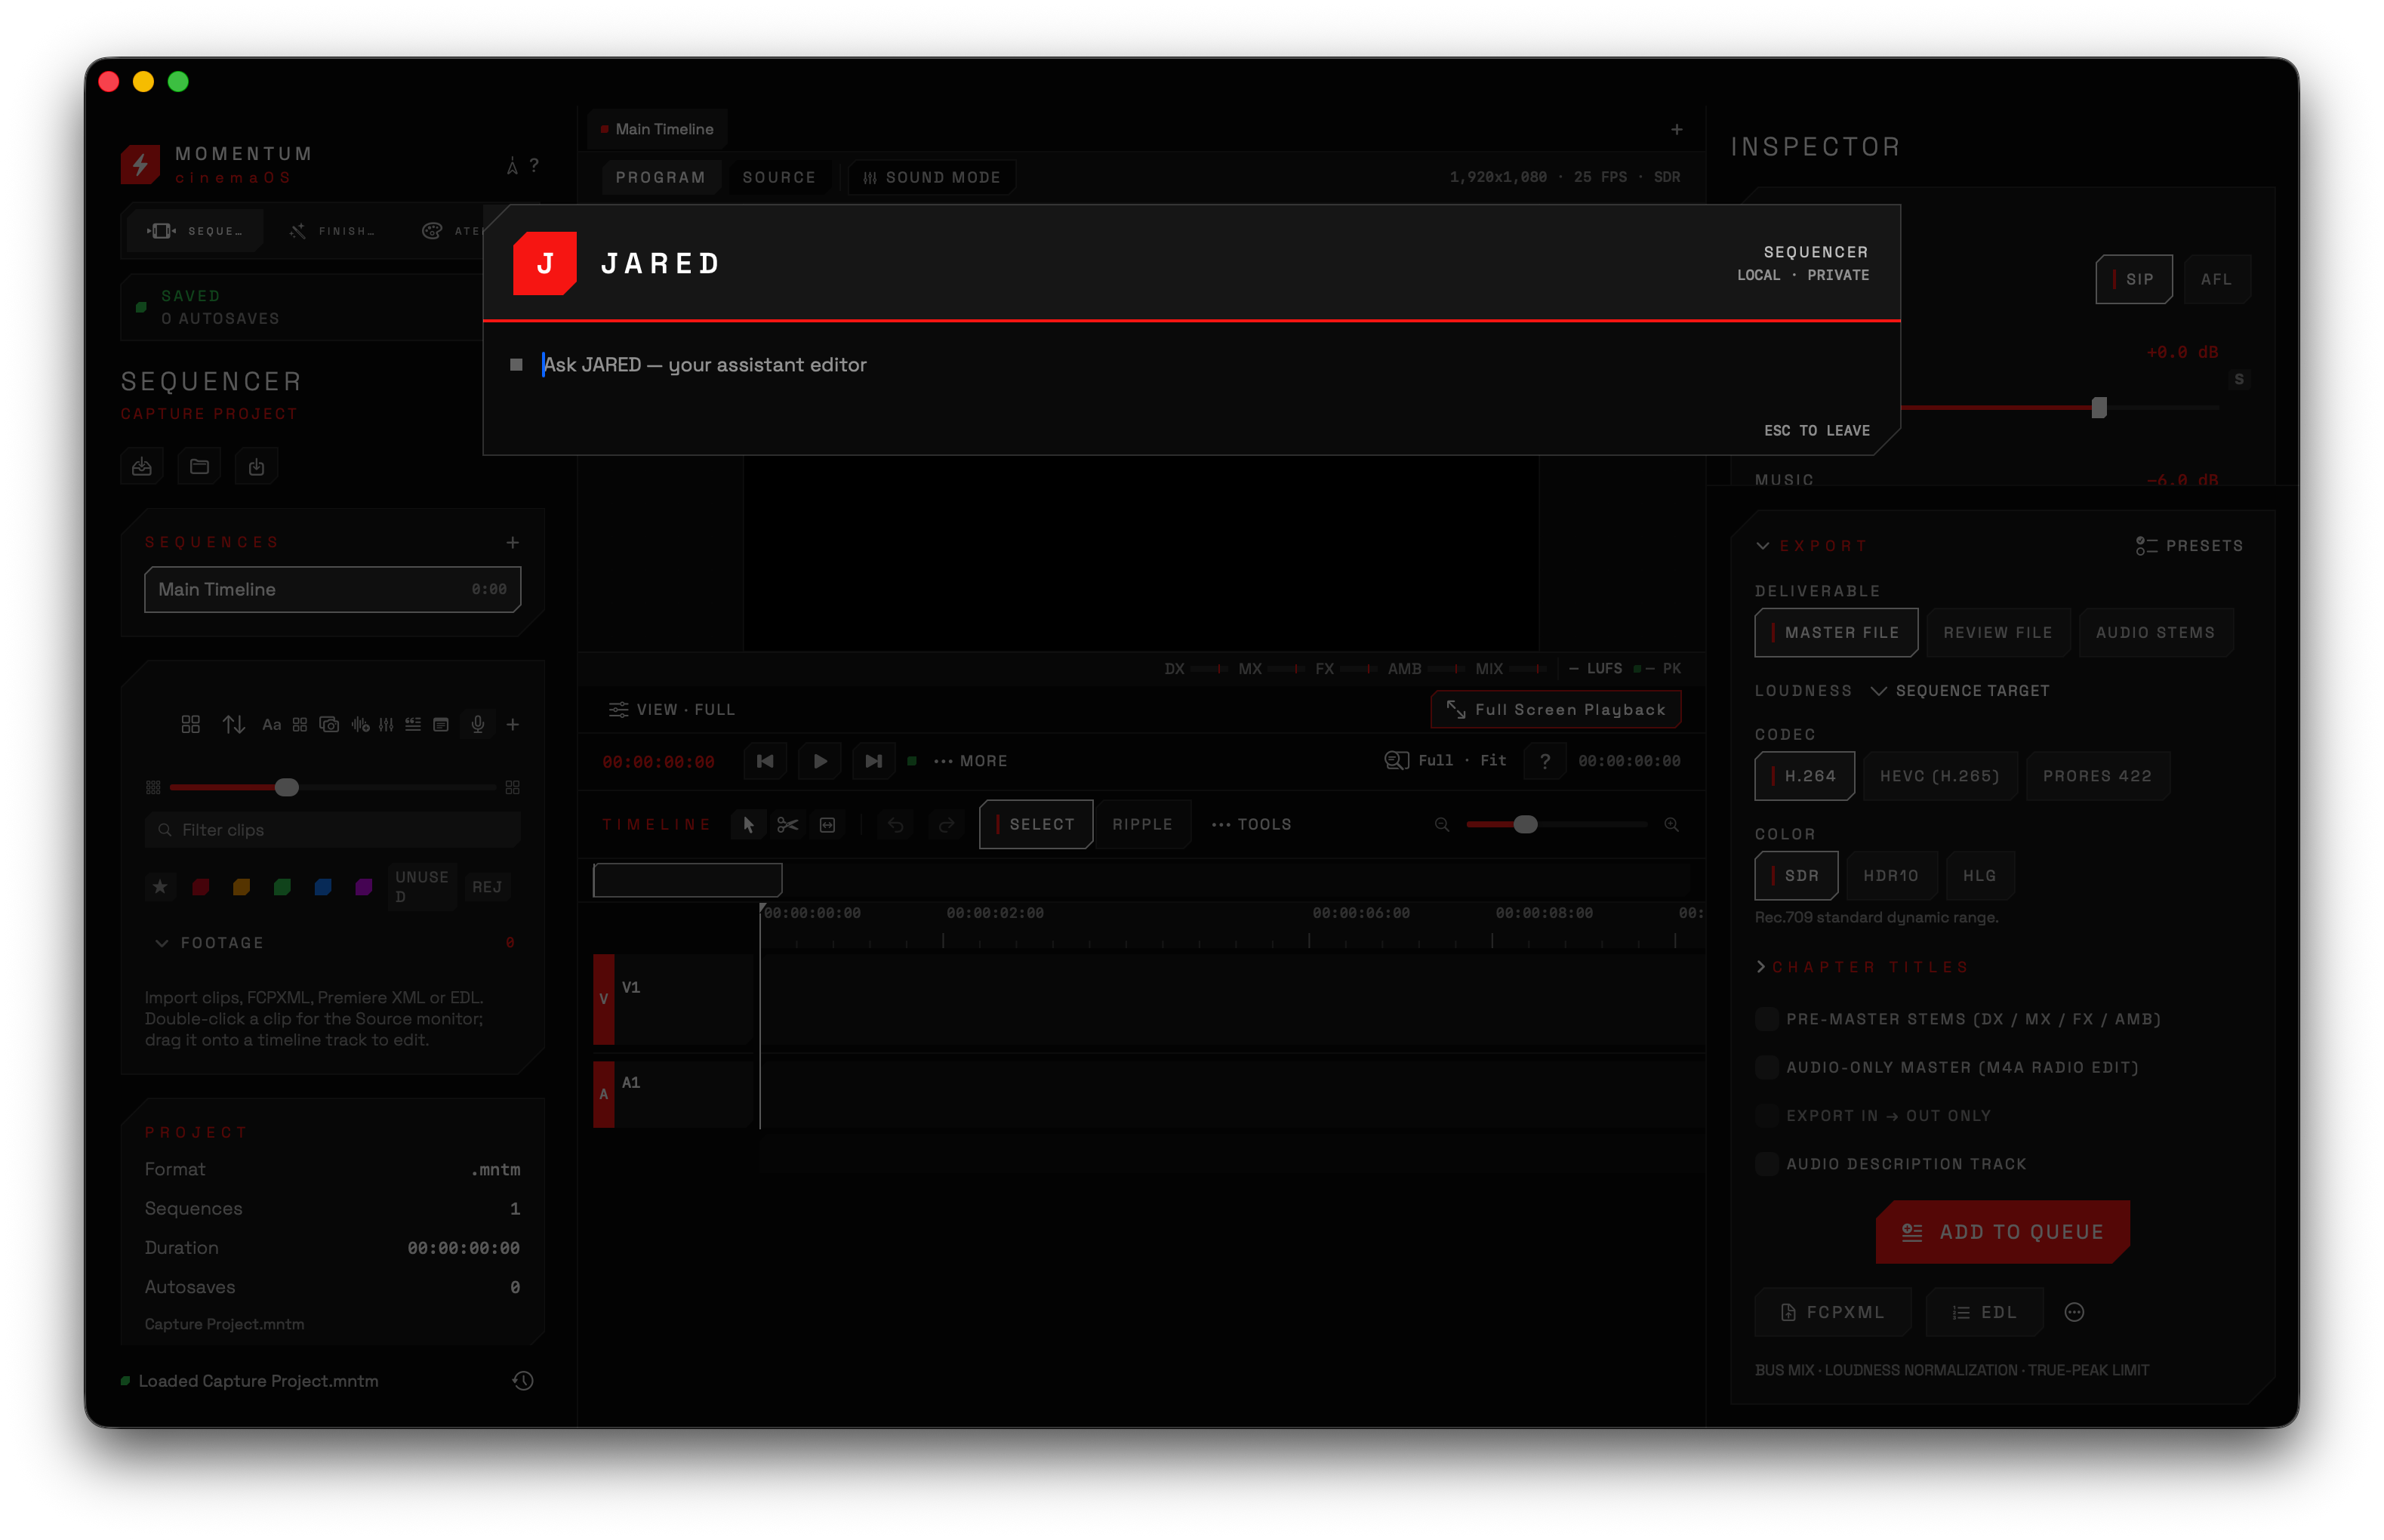Click the sort arrows icon in the clip bin
This screenshot has height=1540, width=2384.
[234, 724]
